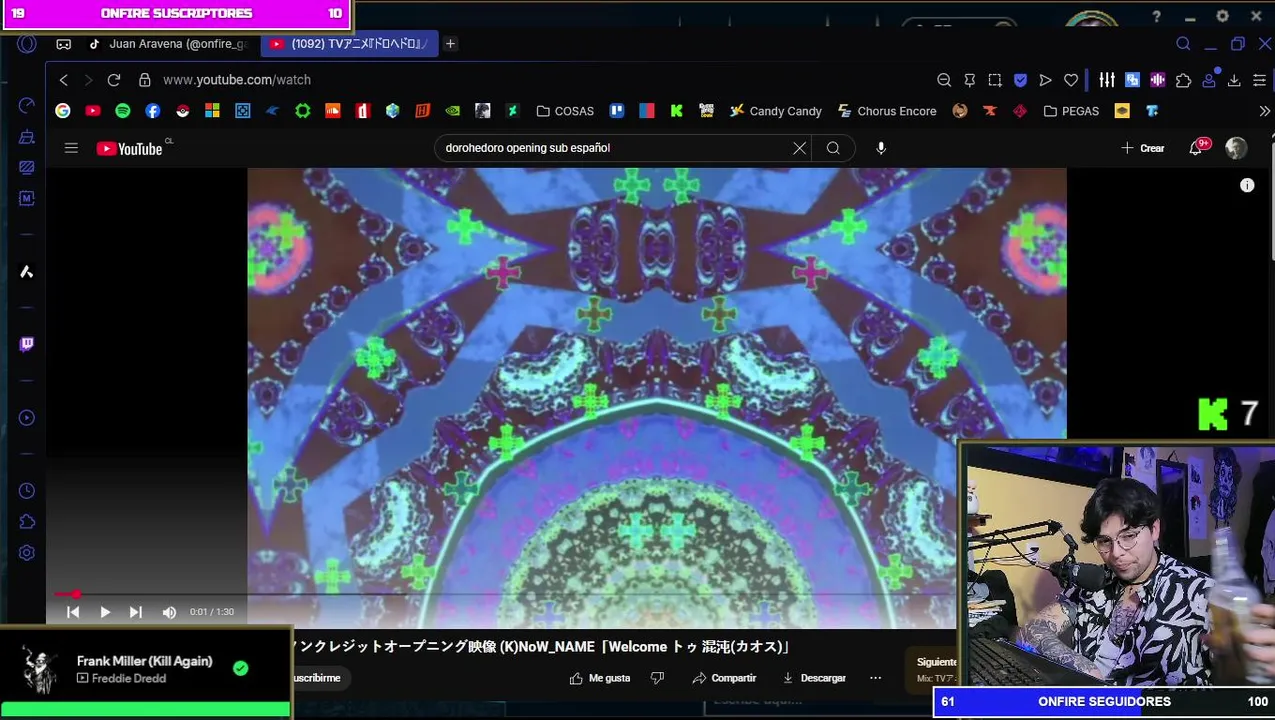Open the translate extension icon
Screen dimensions: 1275x720
[1132, 80]
